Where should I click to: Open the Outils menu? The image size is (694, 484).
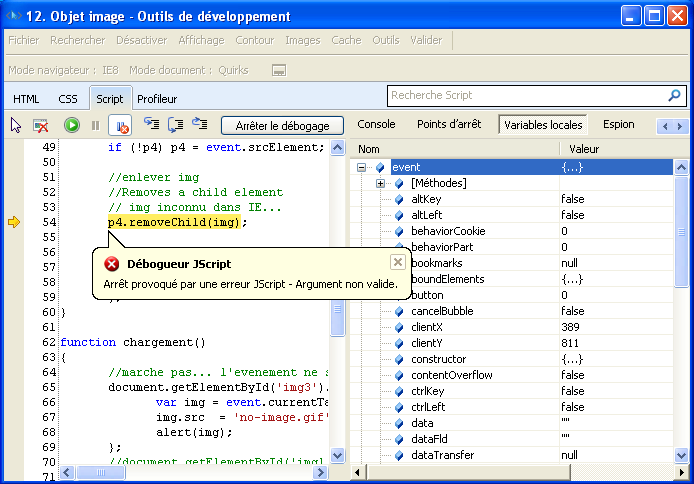[386, 40]
